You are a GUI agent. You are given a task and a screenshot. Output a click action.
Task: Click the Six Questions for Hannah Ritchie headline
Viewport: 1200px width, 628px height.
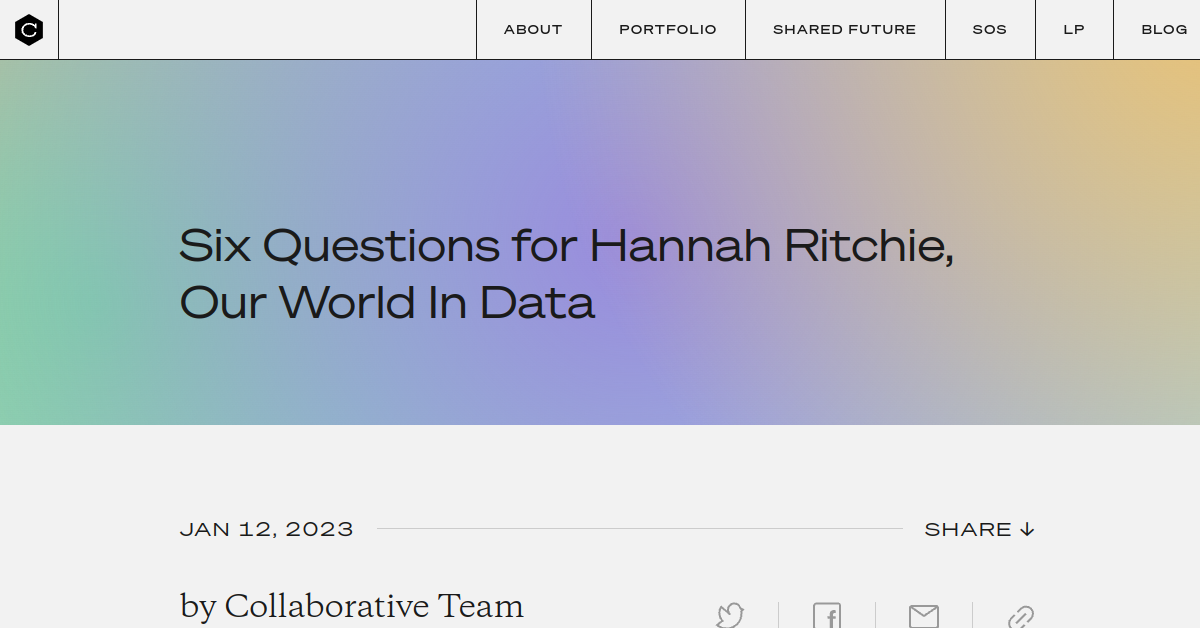pyautogui.click(x=566, y=273)
